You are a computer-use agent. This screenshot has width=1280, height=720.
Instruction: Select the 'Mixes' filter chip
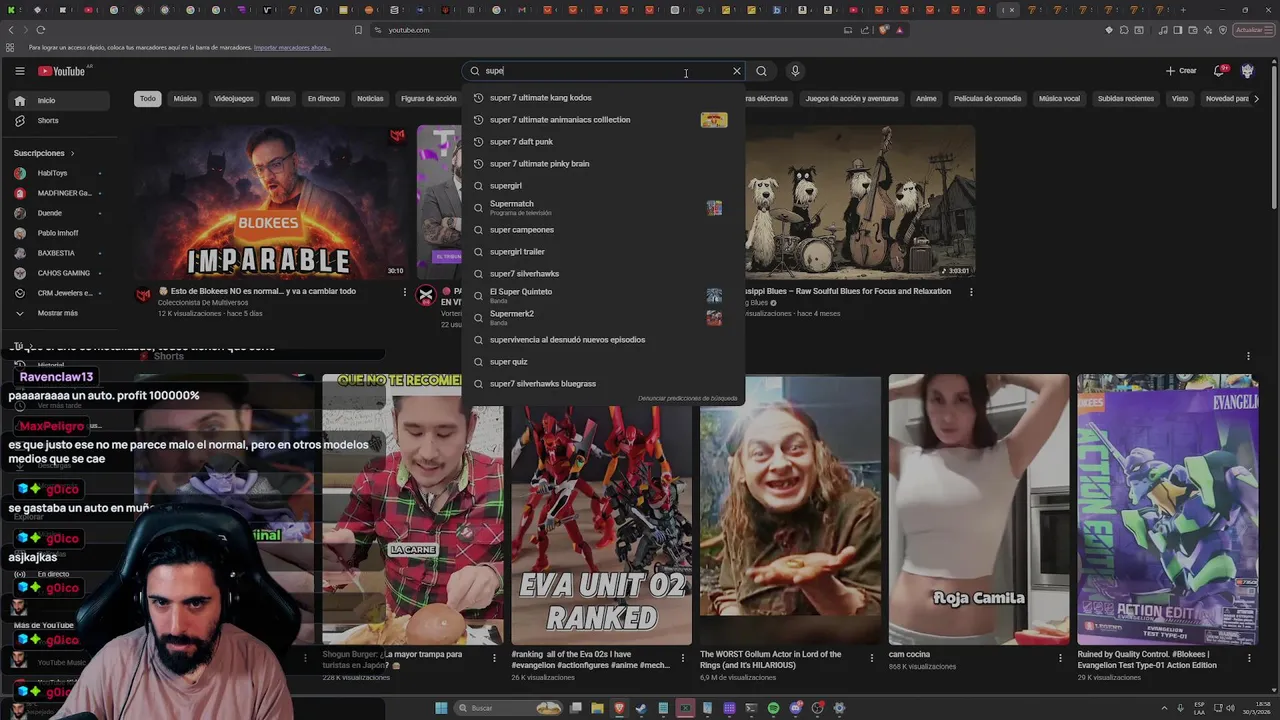coord(281,99)
